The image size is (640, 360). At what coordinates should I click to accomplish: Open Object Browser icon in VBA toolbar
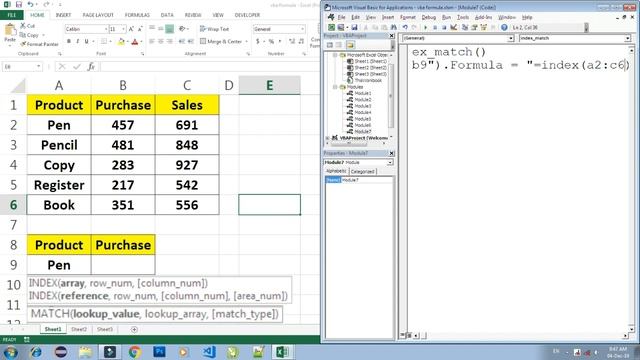click(x=484, y=27)
